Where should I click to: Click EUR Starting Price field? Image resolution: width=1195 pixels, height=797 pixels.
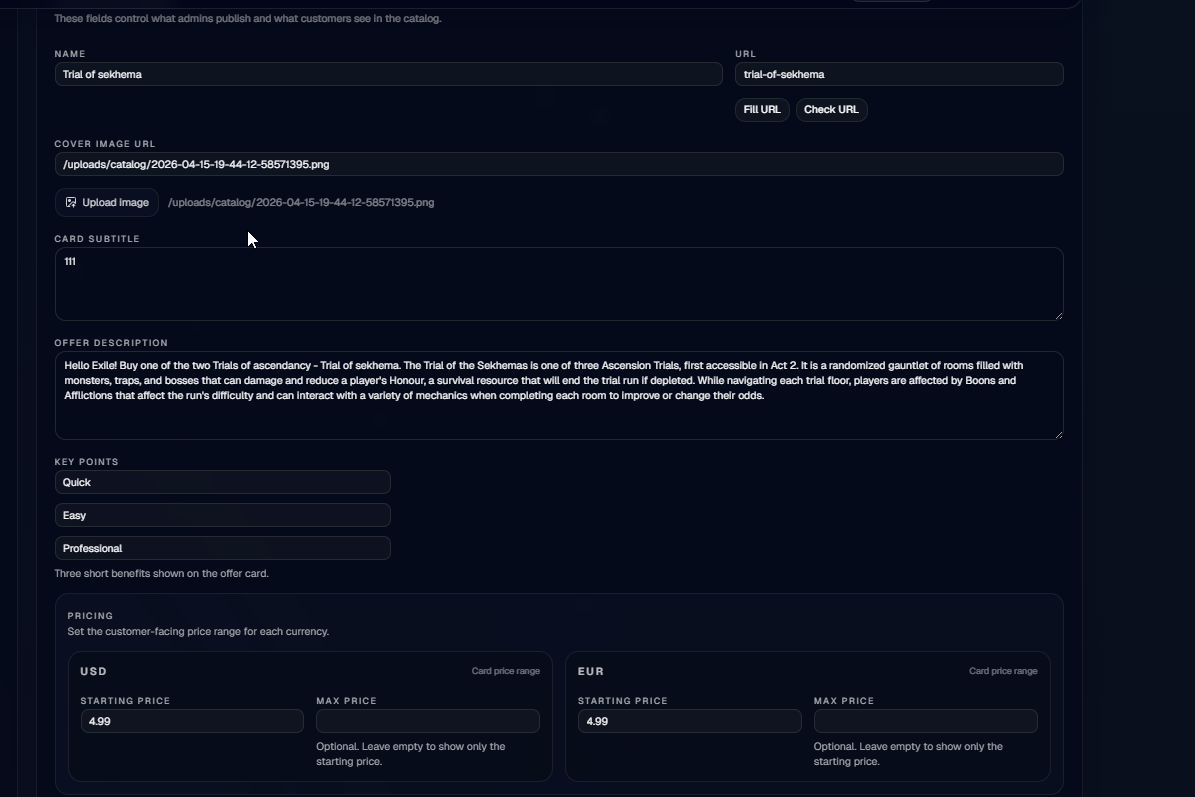pos(689,721)
